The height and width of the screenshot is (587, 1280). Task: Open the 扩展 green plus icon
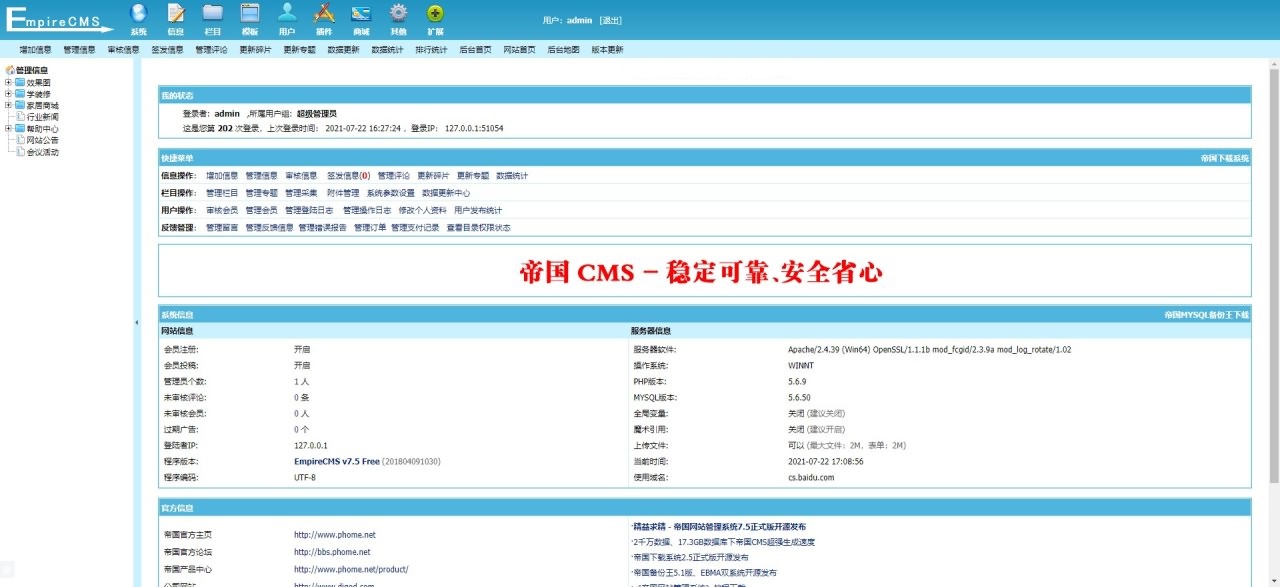tap(435, 13)
